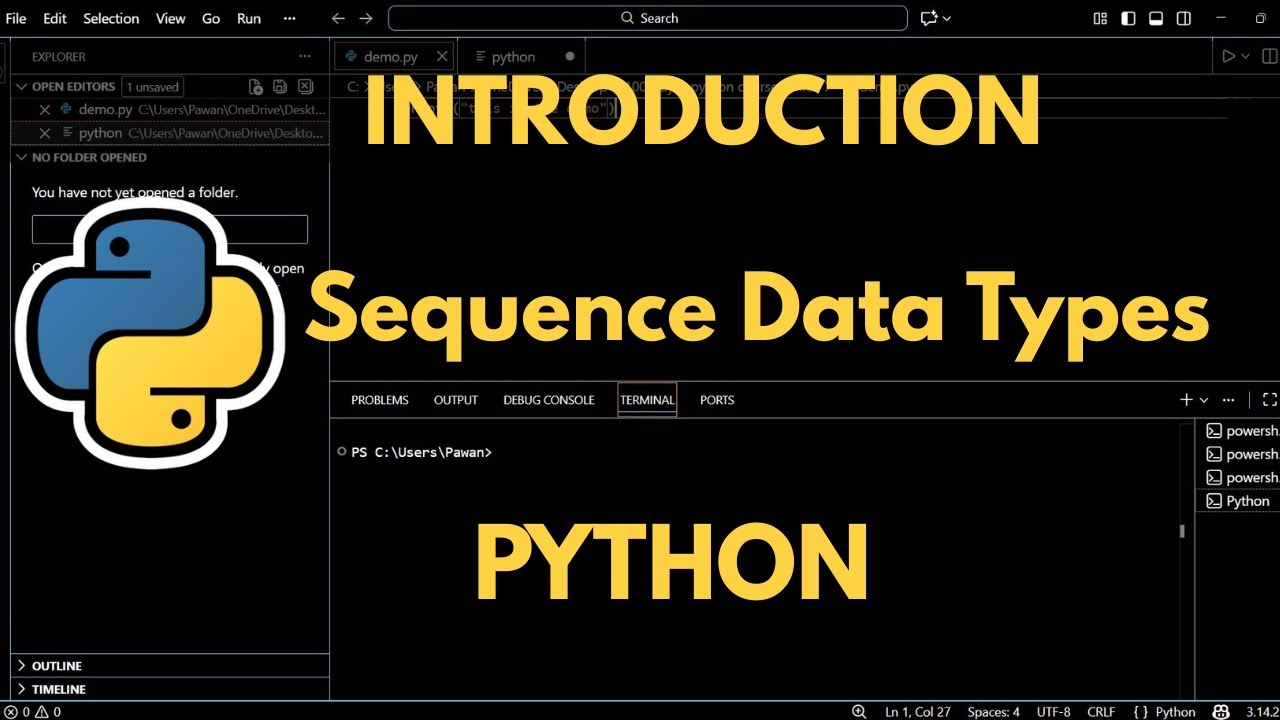The width and height of the screenshot is (1280, 720).
Task: Select python entry in Open Editors
Action: coord(170,133)
